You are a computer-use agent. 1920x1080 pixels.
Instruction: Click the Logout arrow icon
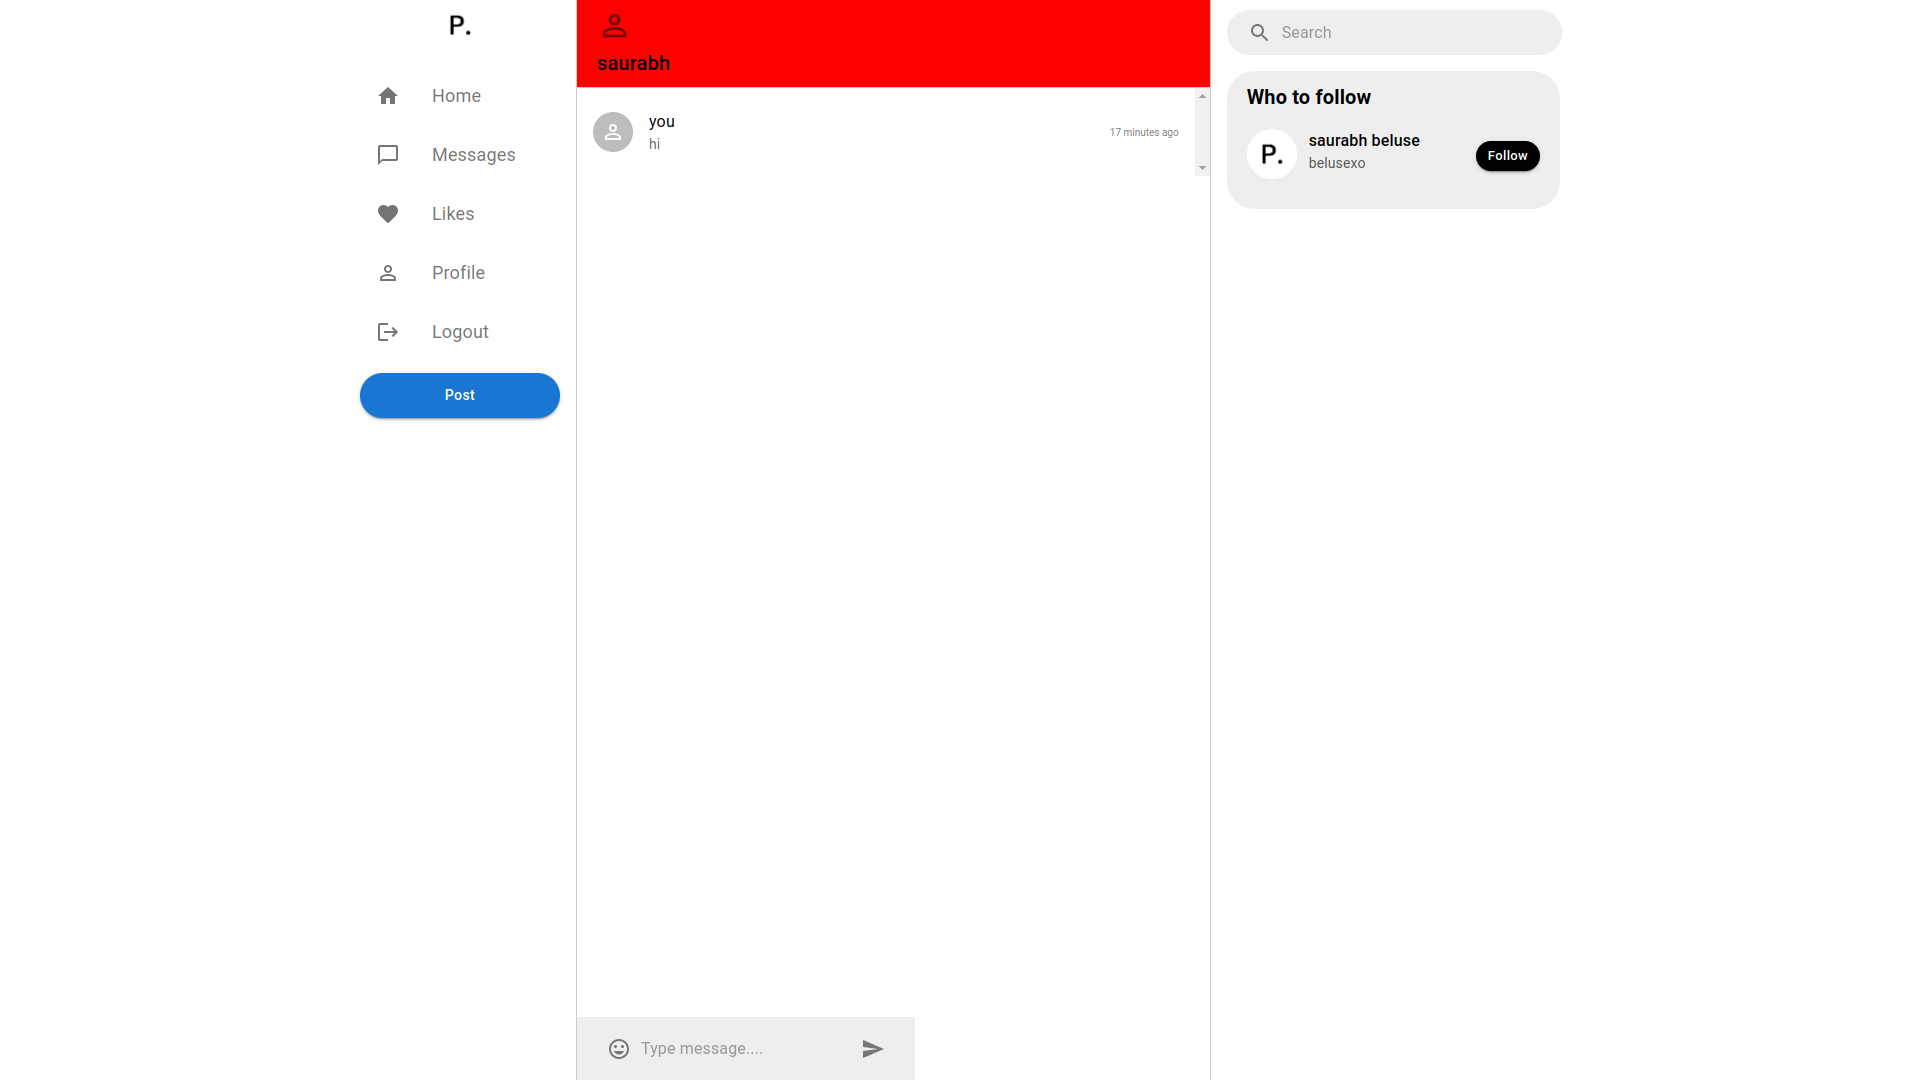coord(386,331)
